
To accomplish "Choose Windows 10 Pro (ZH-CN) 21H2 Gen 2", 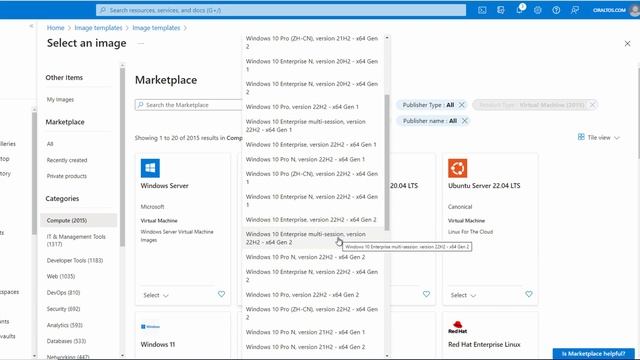I will [313, 42].
